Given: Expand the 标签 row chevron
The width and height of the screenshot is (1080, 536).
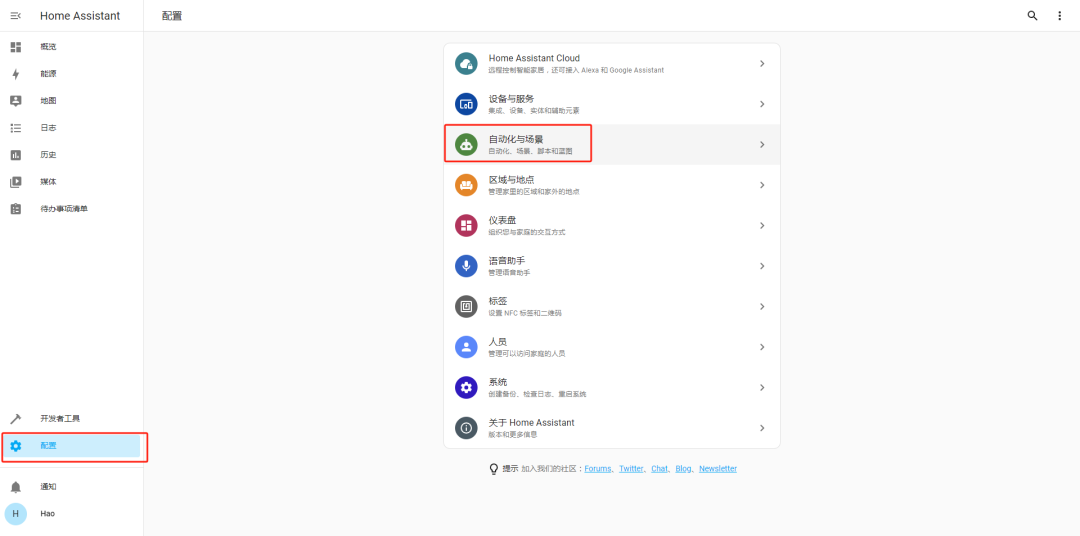Looking at the screenshot, I should (762, 307).
